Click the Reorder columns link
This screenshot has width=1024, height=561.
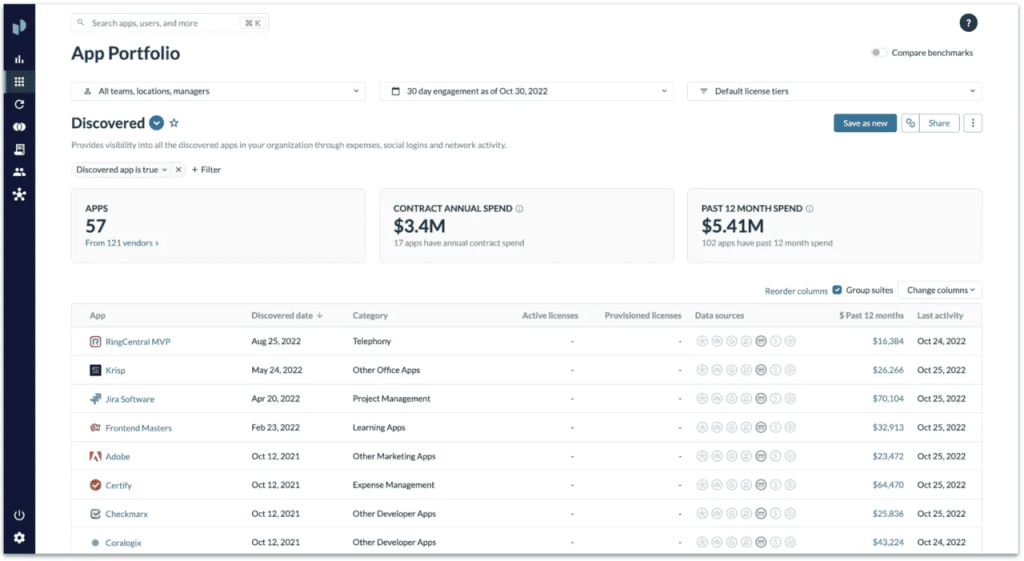pyautogui.click(x=796, y=291)
